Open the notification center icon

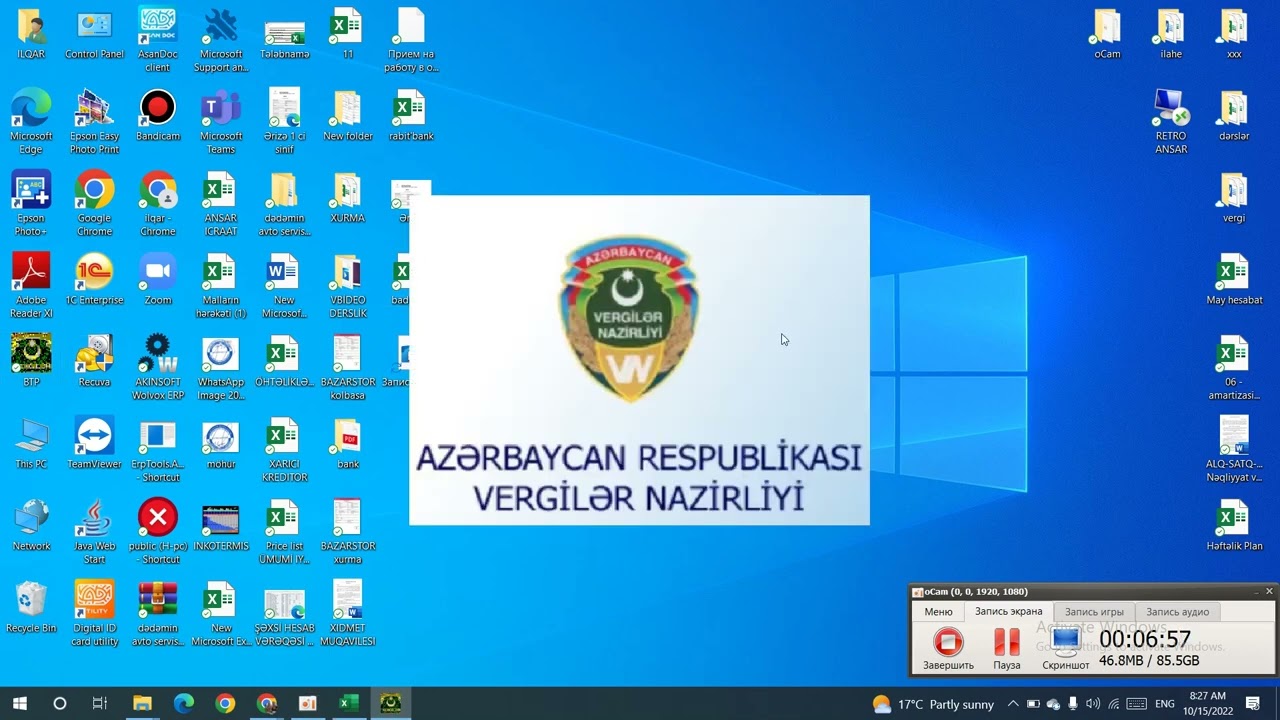click(1253, 704)
